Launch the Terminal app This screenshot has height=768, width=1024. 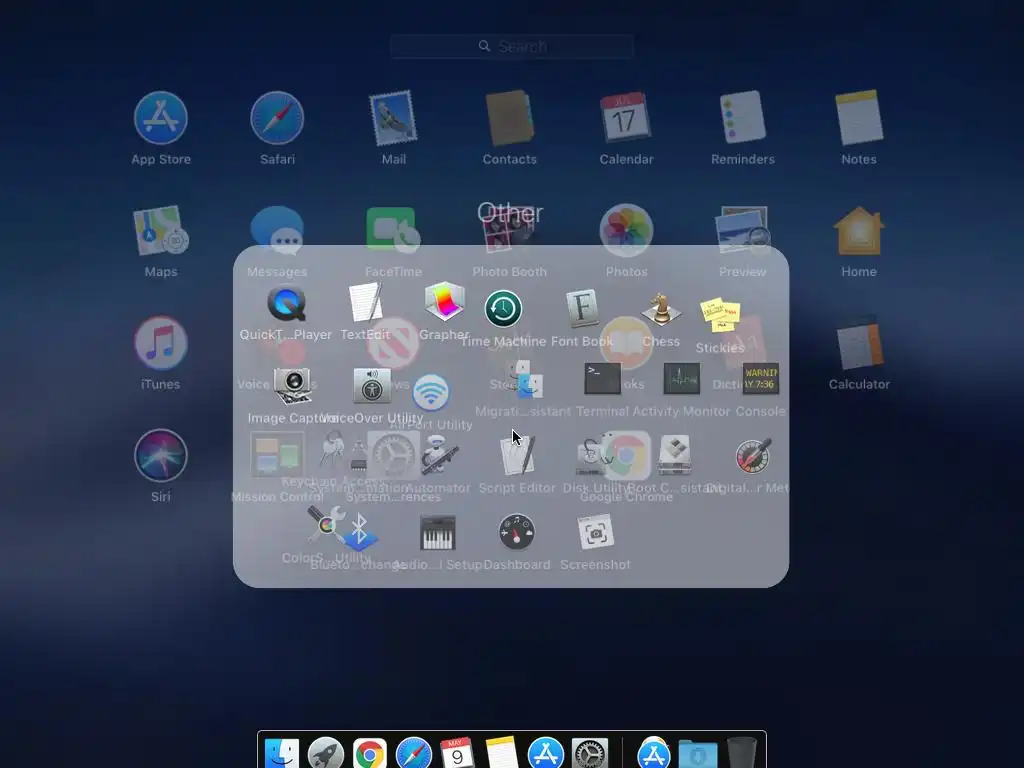[602, 379]
